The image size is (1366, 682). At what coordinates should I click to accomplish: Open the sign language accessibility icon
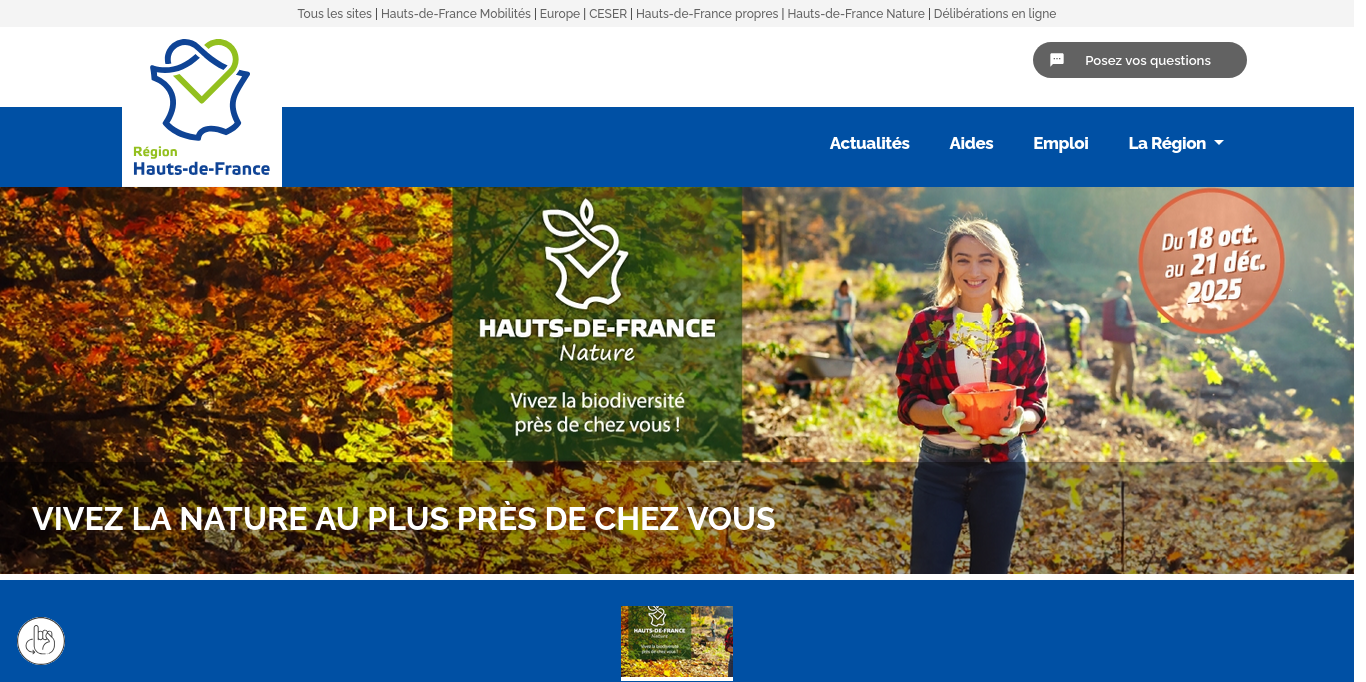41,641
